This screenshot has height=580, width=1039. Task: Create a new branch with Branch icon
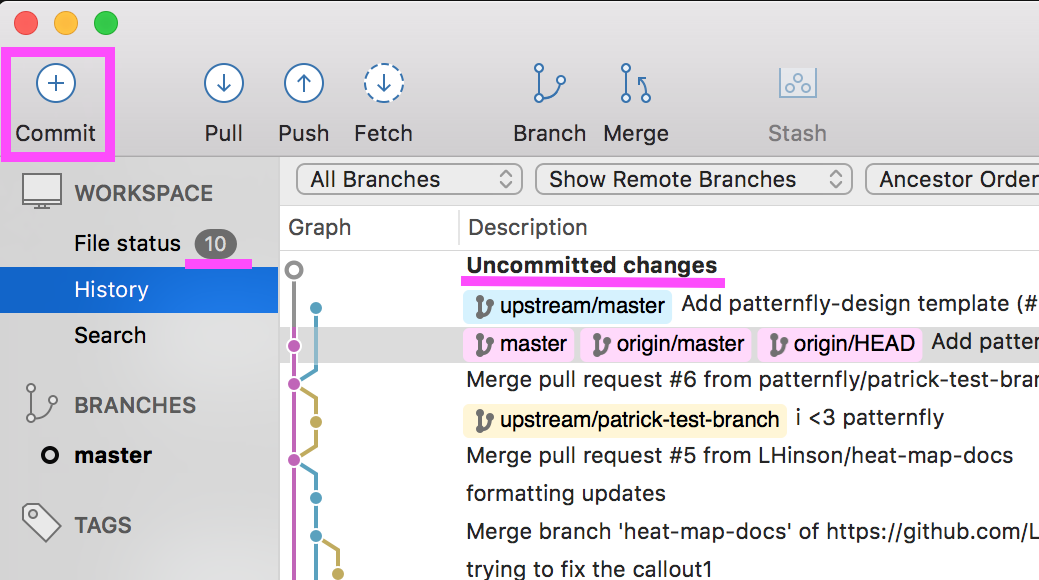[549, 84]
